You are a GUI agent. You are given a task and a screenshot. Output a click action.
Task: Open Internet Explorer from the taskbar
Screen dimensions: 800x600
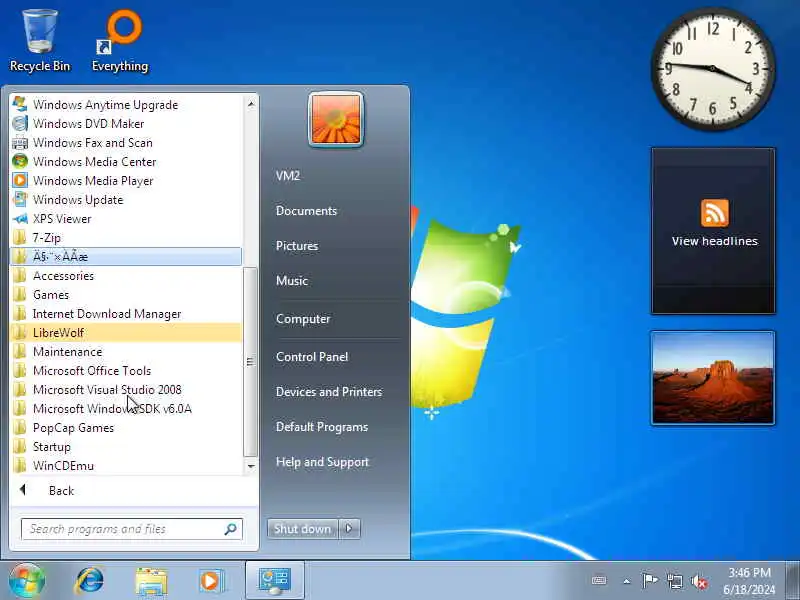point(89,581)
